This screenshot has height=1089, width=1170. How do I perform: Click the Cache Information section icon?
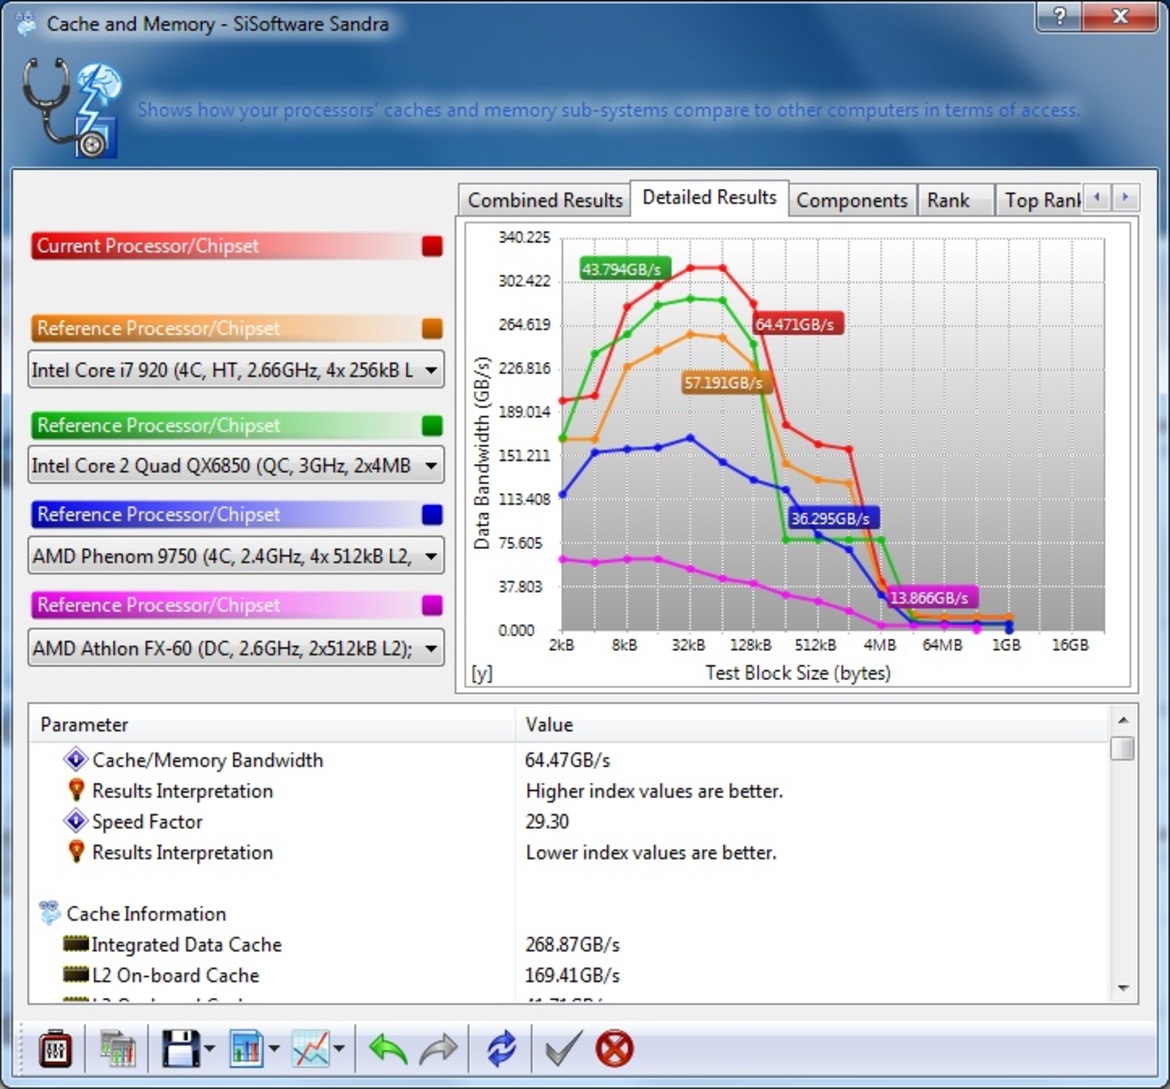(x=50, y=912)
